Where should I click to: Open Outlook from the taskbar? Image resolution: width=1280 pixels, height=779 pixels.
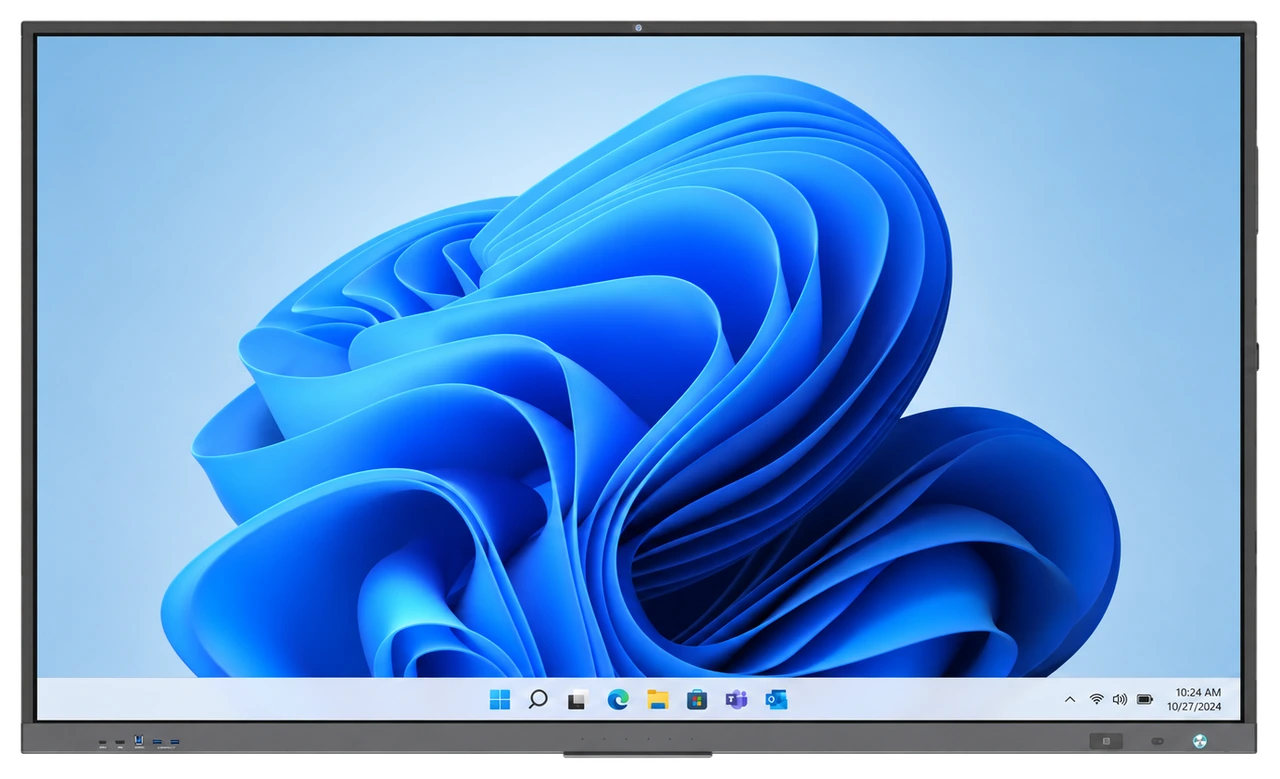[776, 700]
